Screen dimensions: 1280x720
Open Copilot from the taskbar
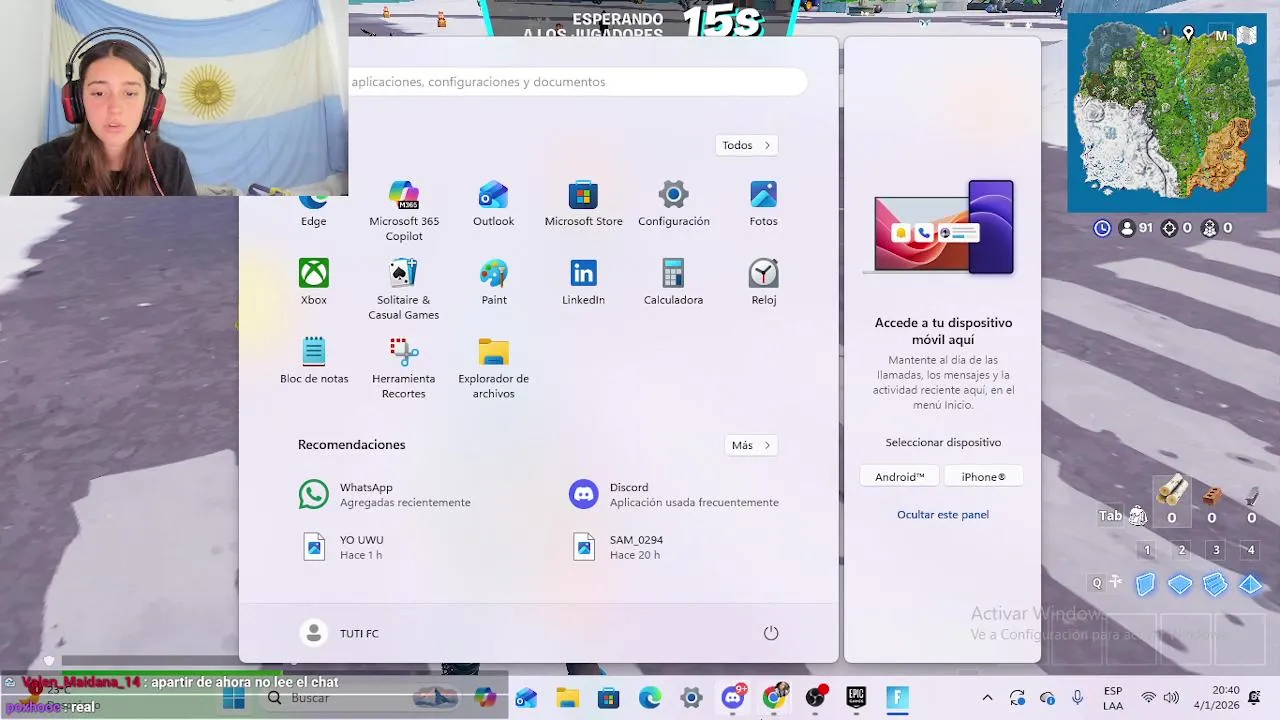tap(485, 698)
